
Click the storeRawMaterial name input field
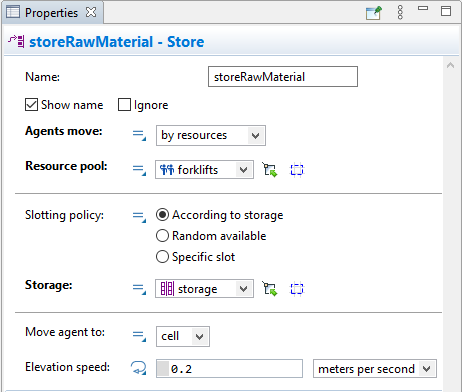283,77
